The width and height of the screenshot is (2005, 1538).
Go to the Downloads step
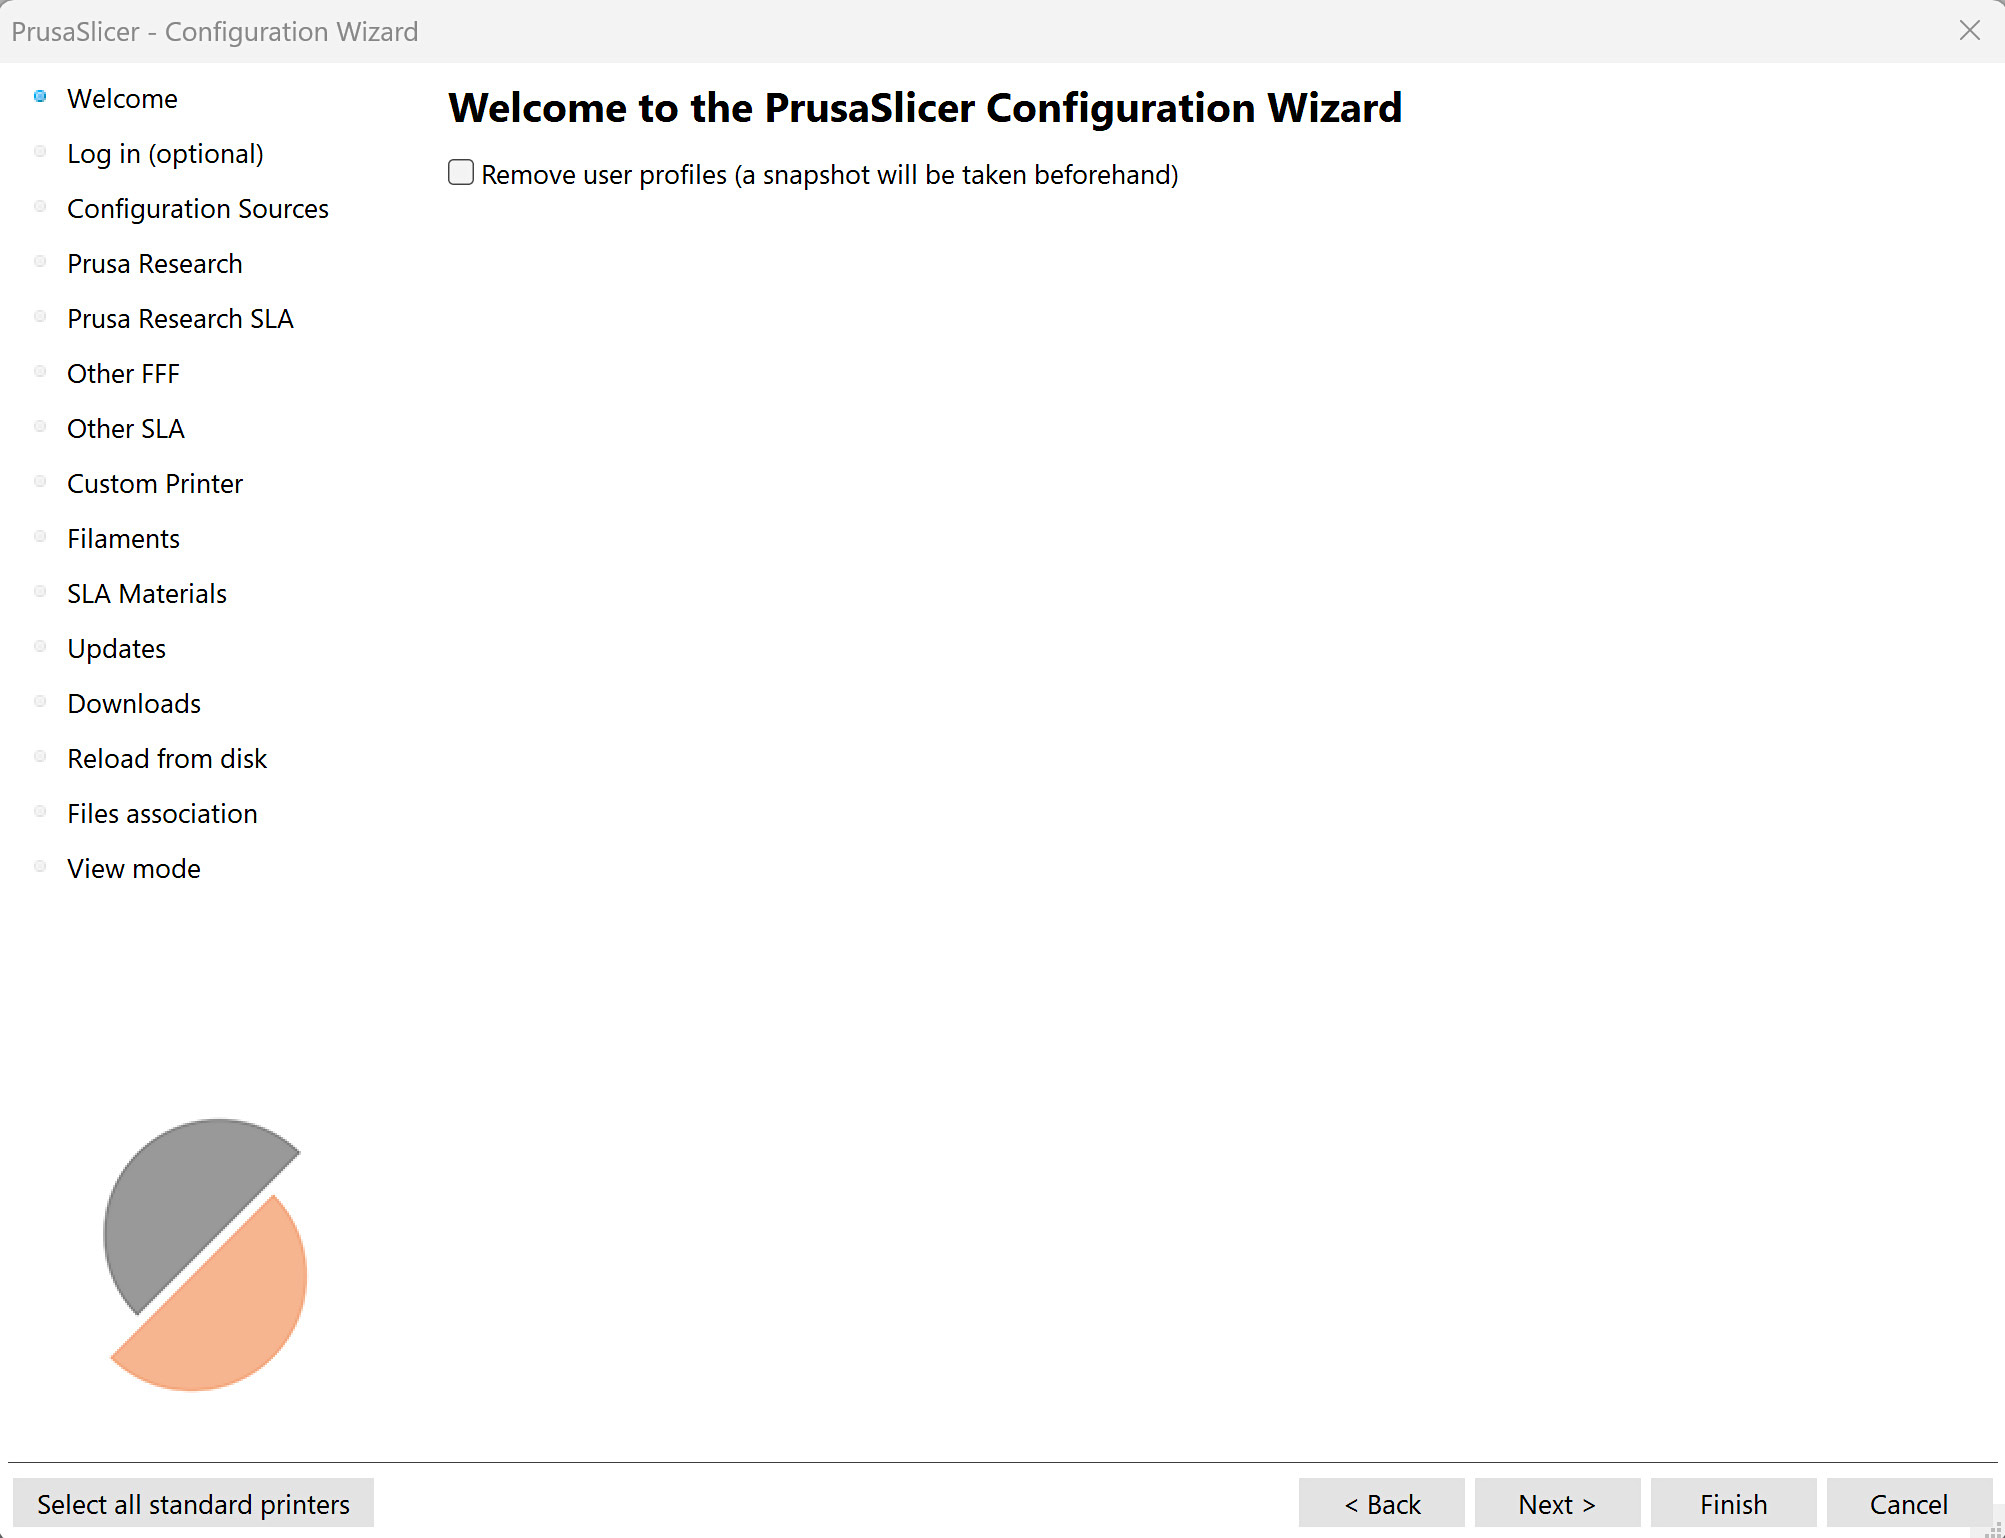click(x=134, y=704)
